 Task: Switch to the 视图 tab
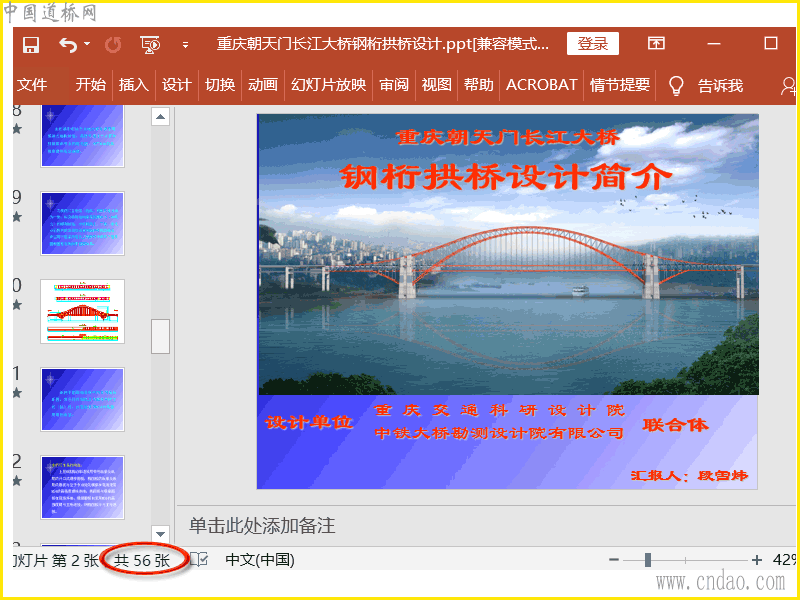(x=437, y=85)
